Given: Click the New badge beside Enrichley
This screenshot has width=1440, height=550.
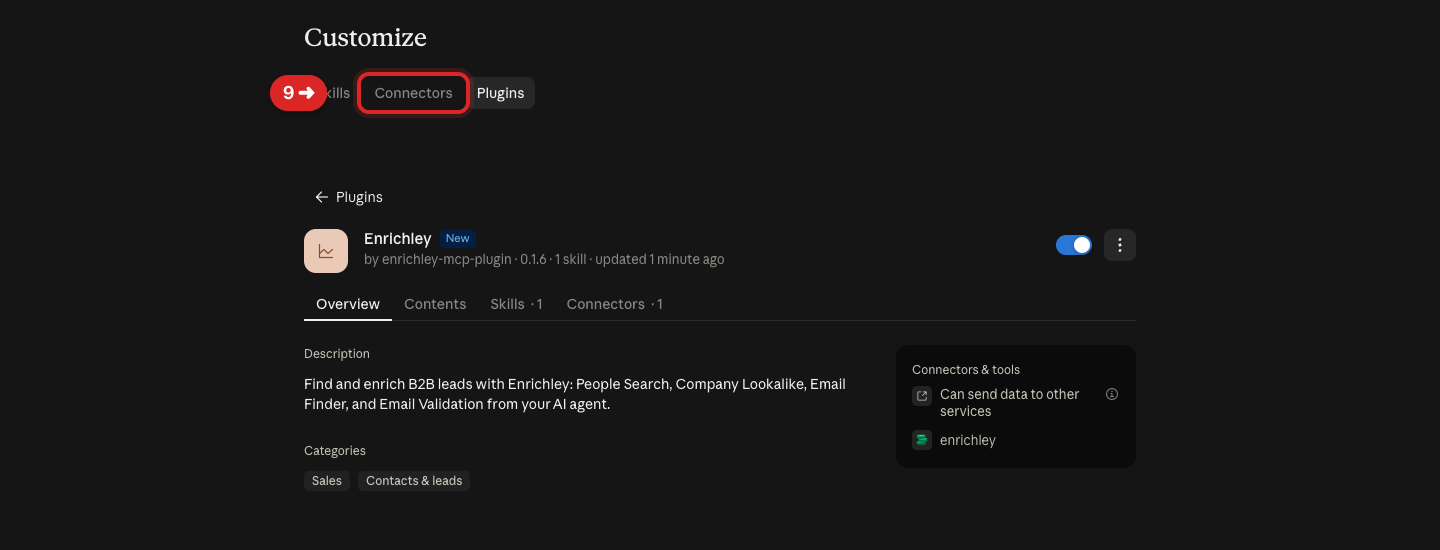Looking at the screenshot, I should click(457, 238).
